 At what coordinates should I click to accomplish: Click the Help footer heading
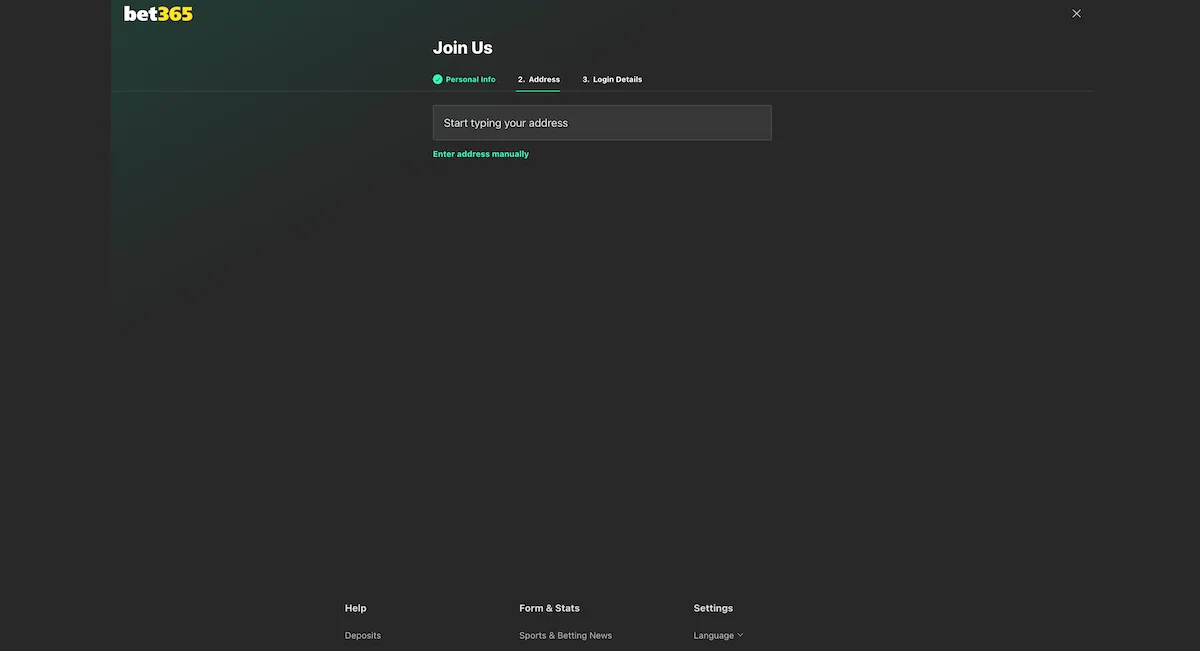coord(356,608)
